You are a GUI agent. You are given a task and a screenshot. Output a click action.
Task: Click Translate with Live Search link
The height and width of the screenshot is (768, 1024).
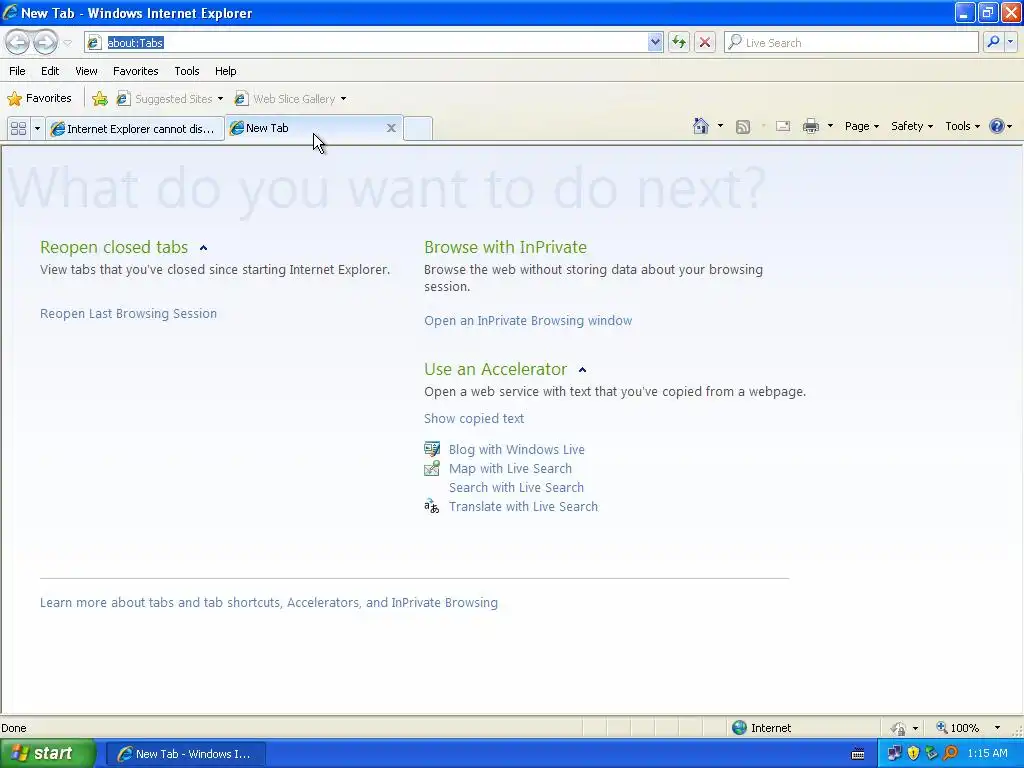[523, 506]
